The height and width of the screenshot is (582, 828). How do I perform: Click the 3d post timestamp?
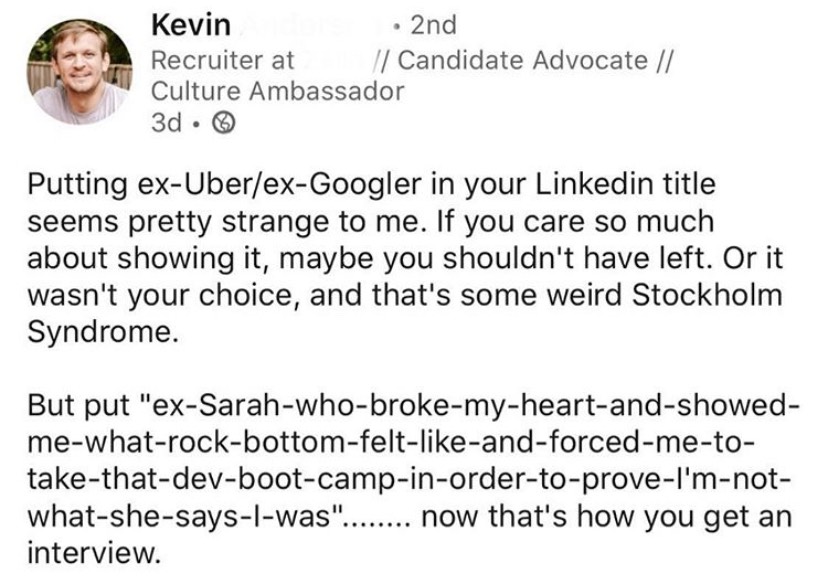pyautogui.click(x=167, y=123)
